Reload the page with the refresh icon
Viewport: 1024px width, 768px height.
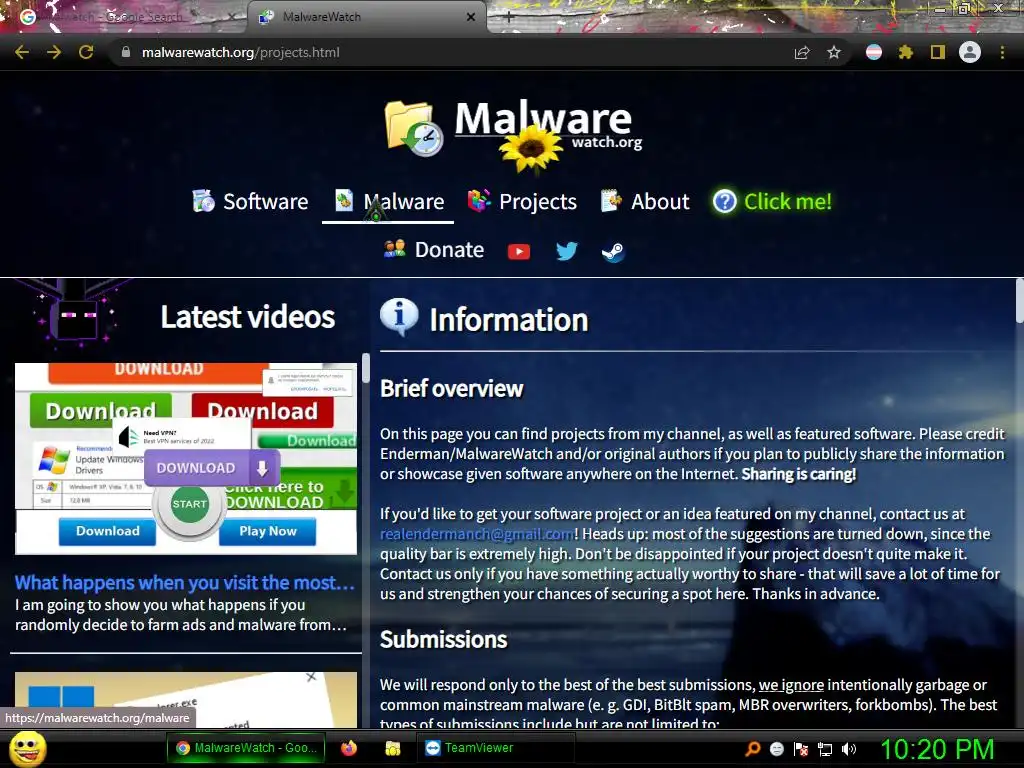tap(86, 52)
